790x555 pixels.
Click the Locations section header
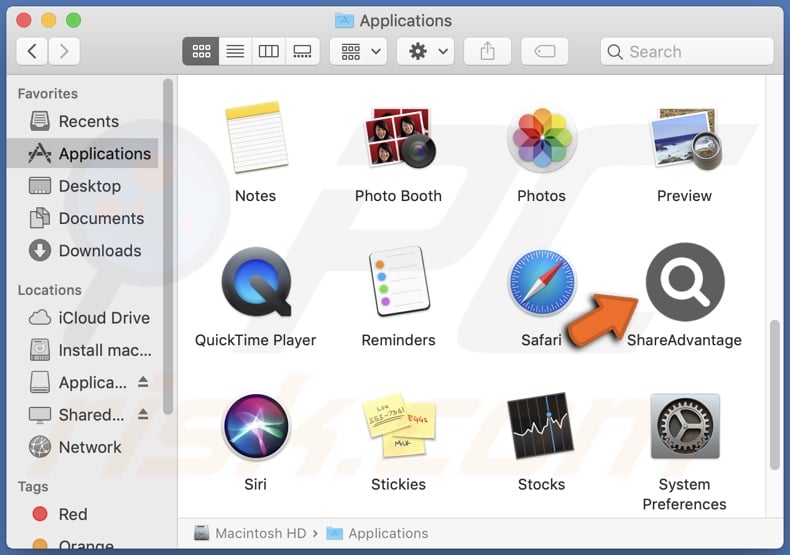(x=49, y=290)
